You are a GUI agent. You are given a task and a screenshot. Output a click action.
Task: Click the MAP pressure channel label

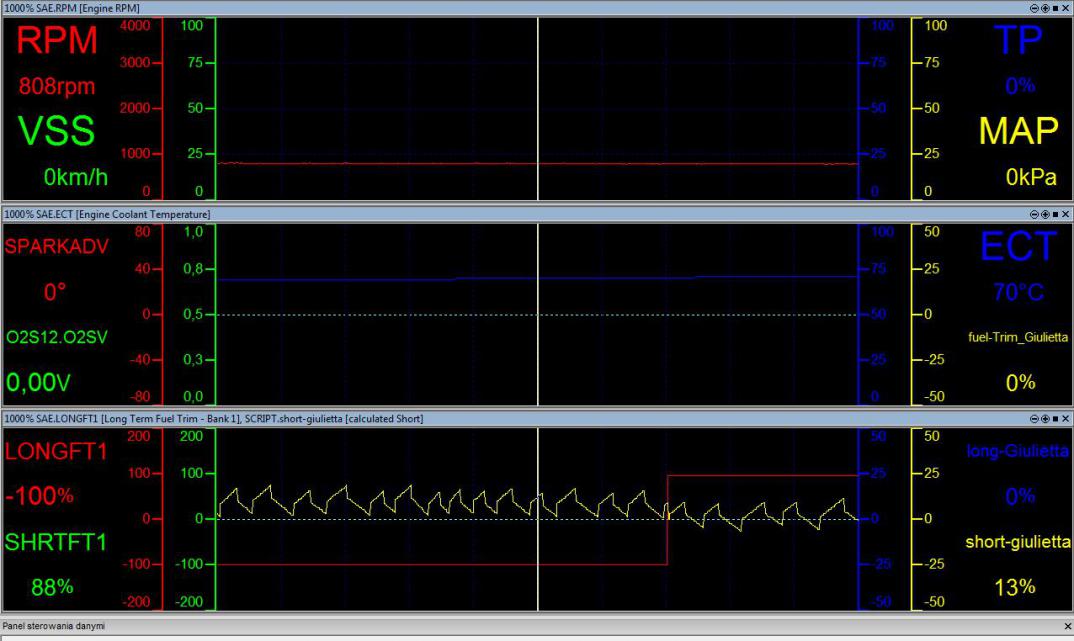point(1017,132)
